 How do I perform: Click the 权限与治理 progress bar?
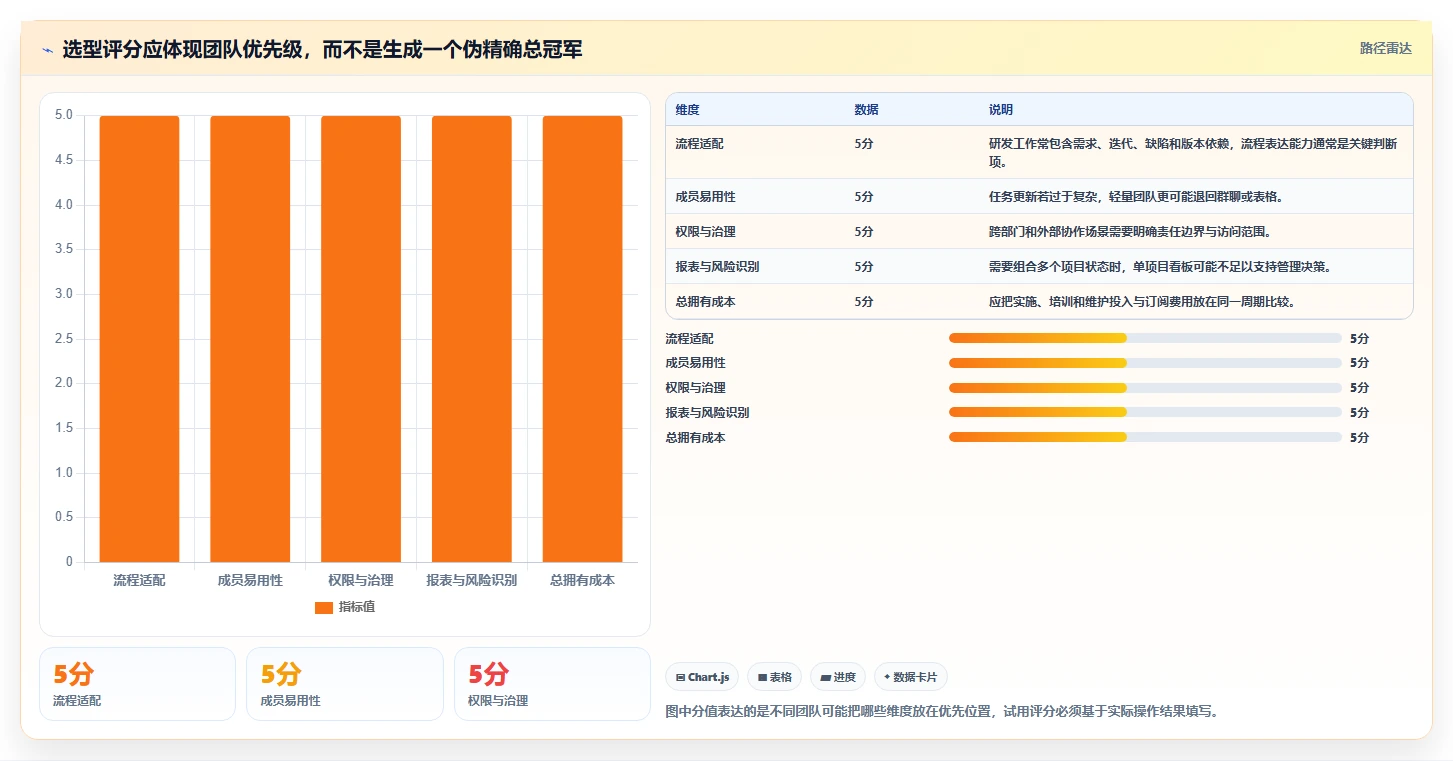1145,388
